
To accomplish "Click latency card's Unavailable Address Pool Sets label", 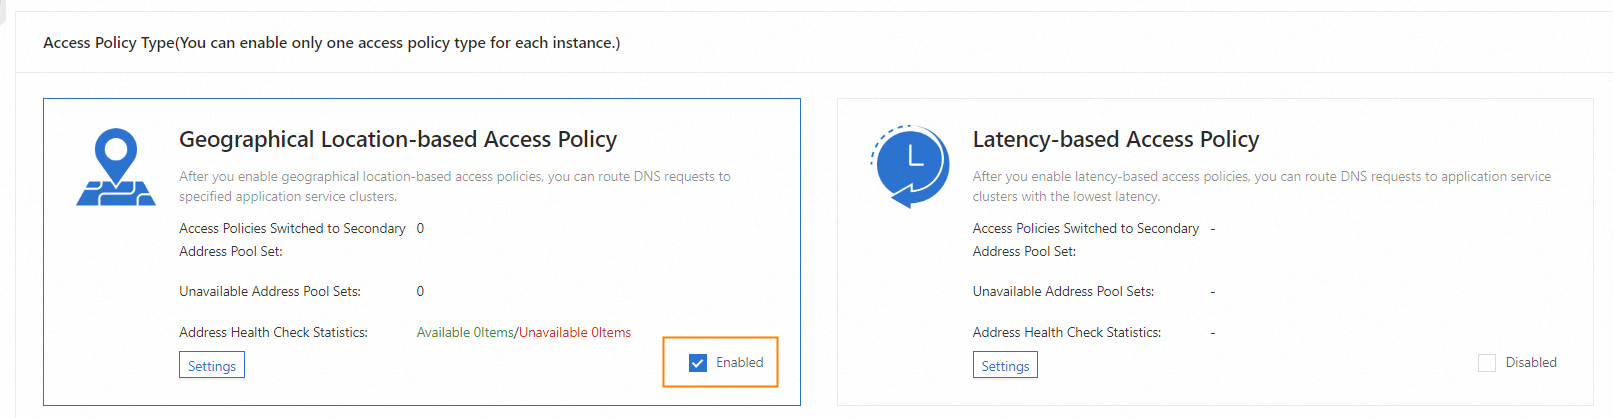I will (x=1063, y=292).
